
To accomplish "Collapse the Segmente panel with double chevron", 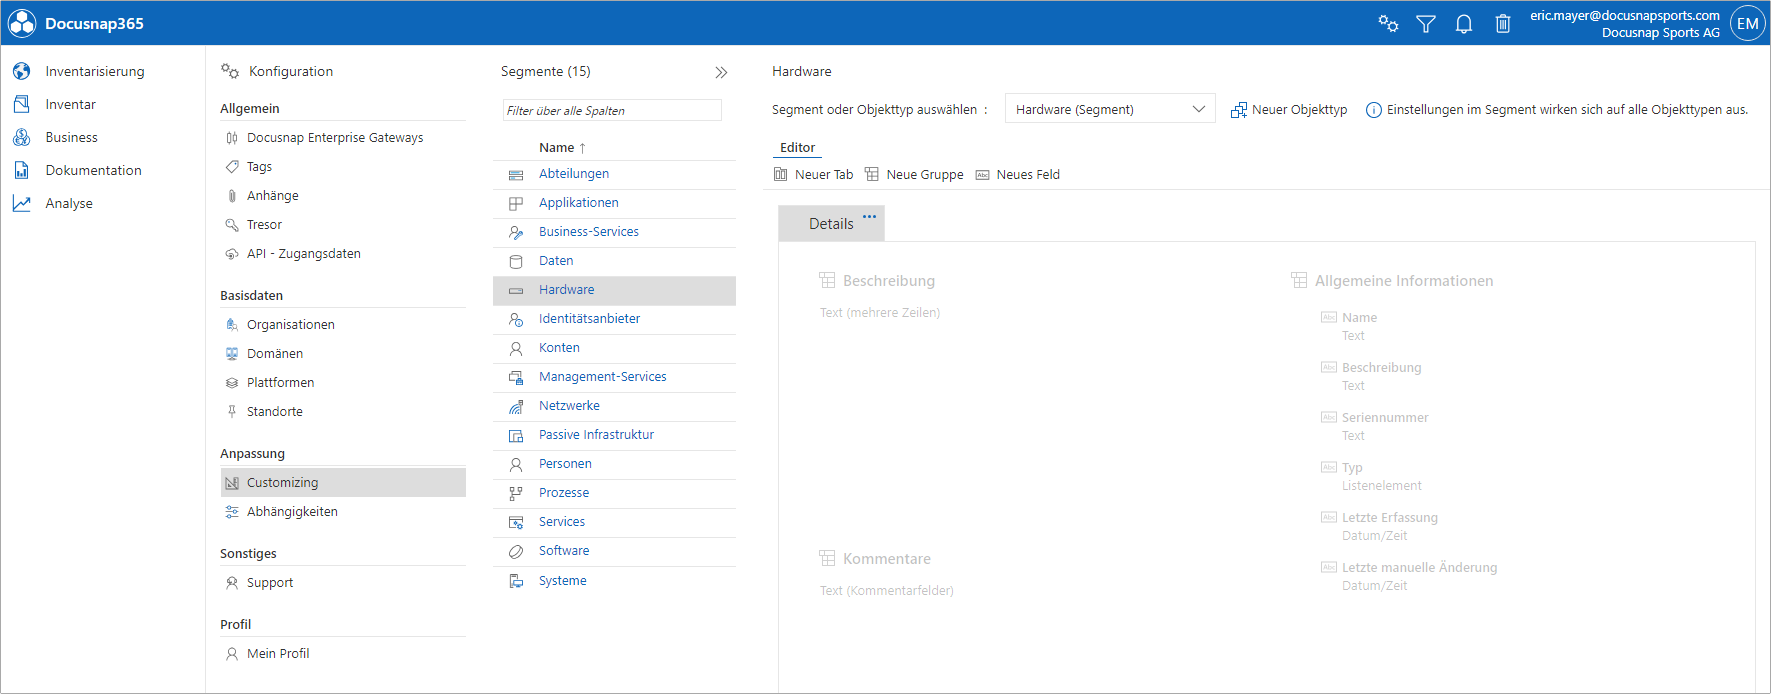I will click(721, 72).
